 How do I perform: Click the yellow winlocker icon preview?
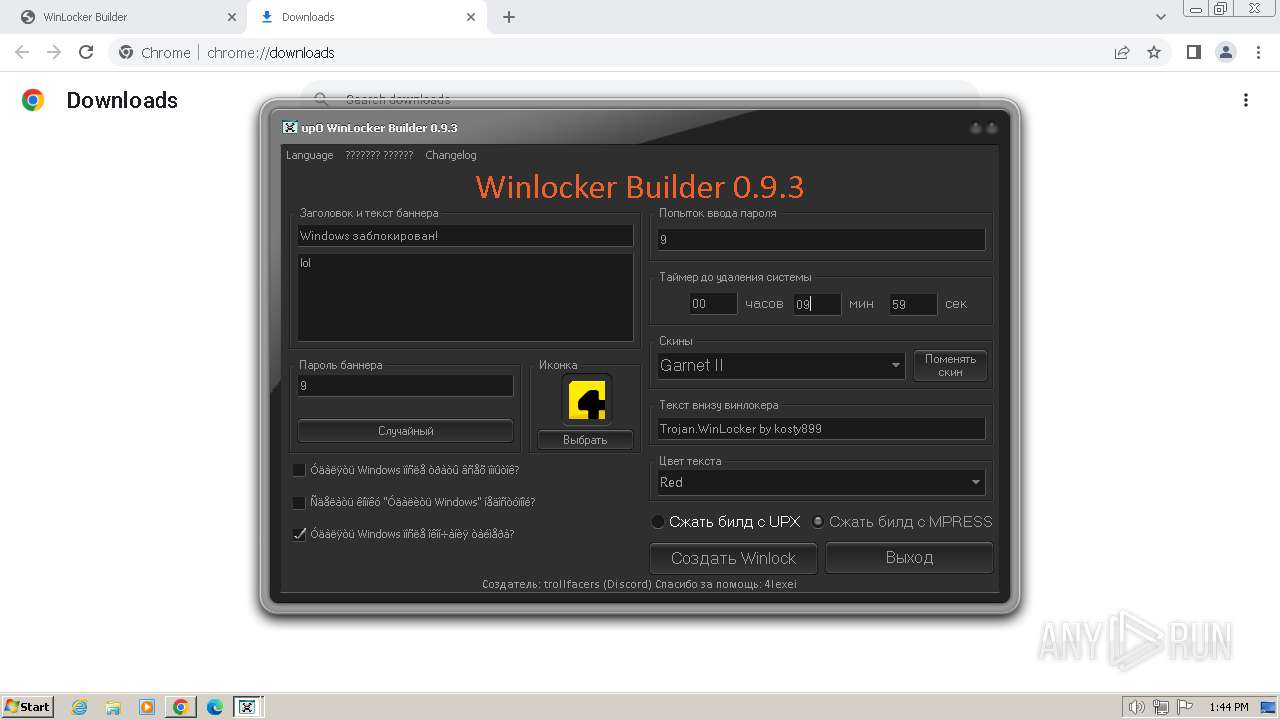click(586, 400)
